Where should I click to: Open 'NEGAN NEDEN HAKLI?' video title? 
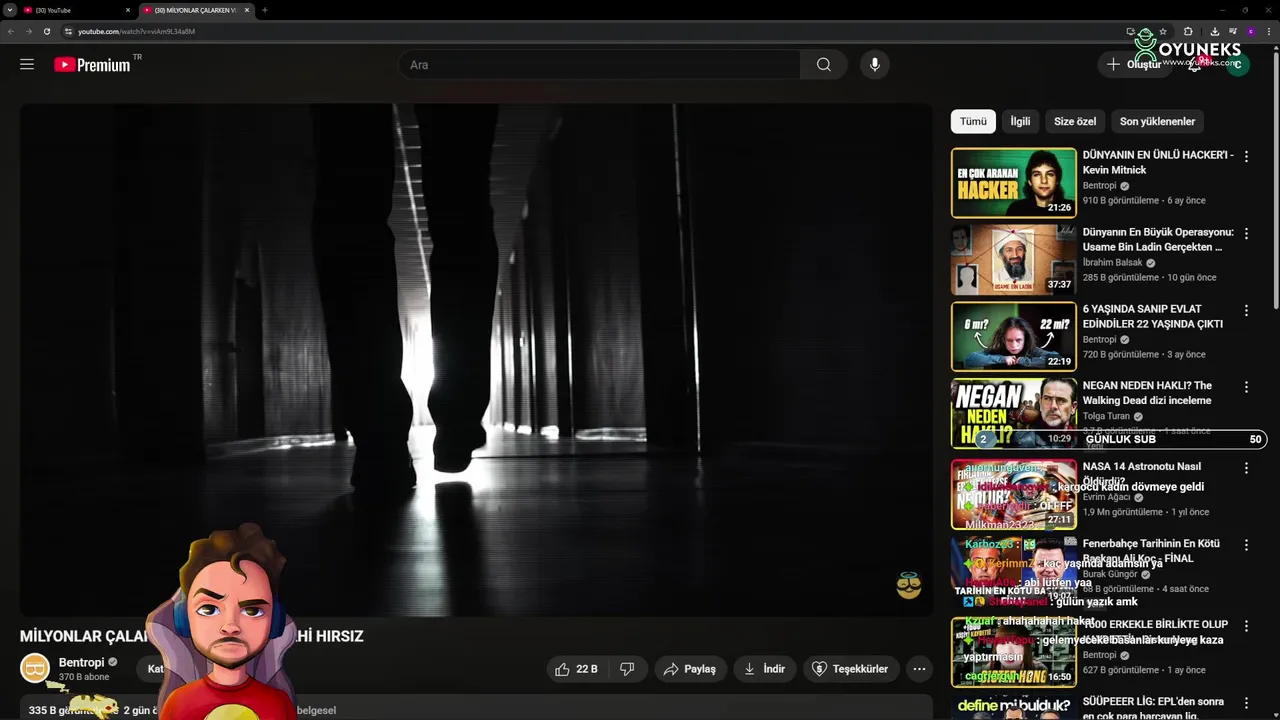[1147, 393]
